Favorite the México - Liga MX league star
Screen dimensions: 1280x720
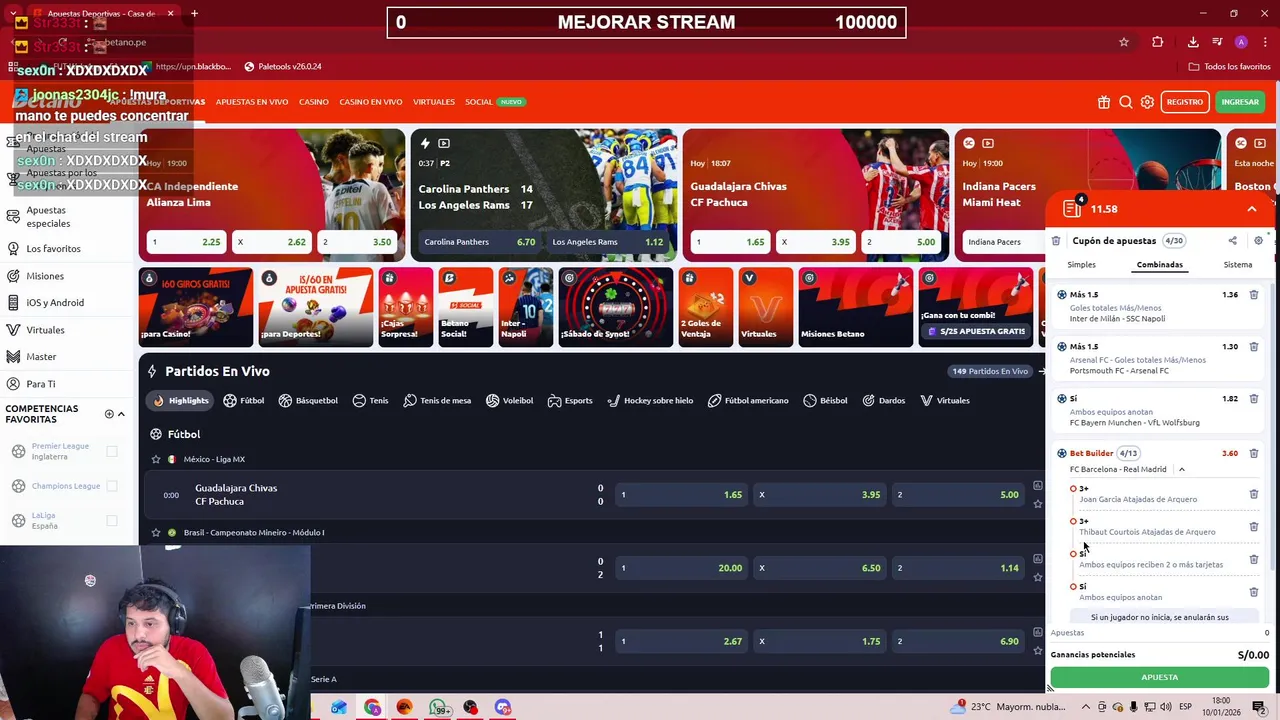pos(156,459)
